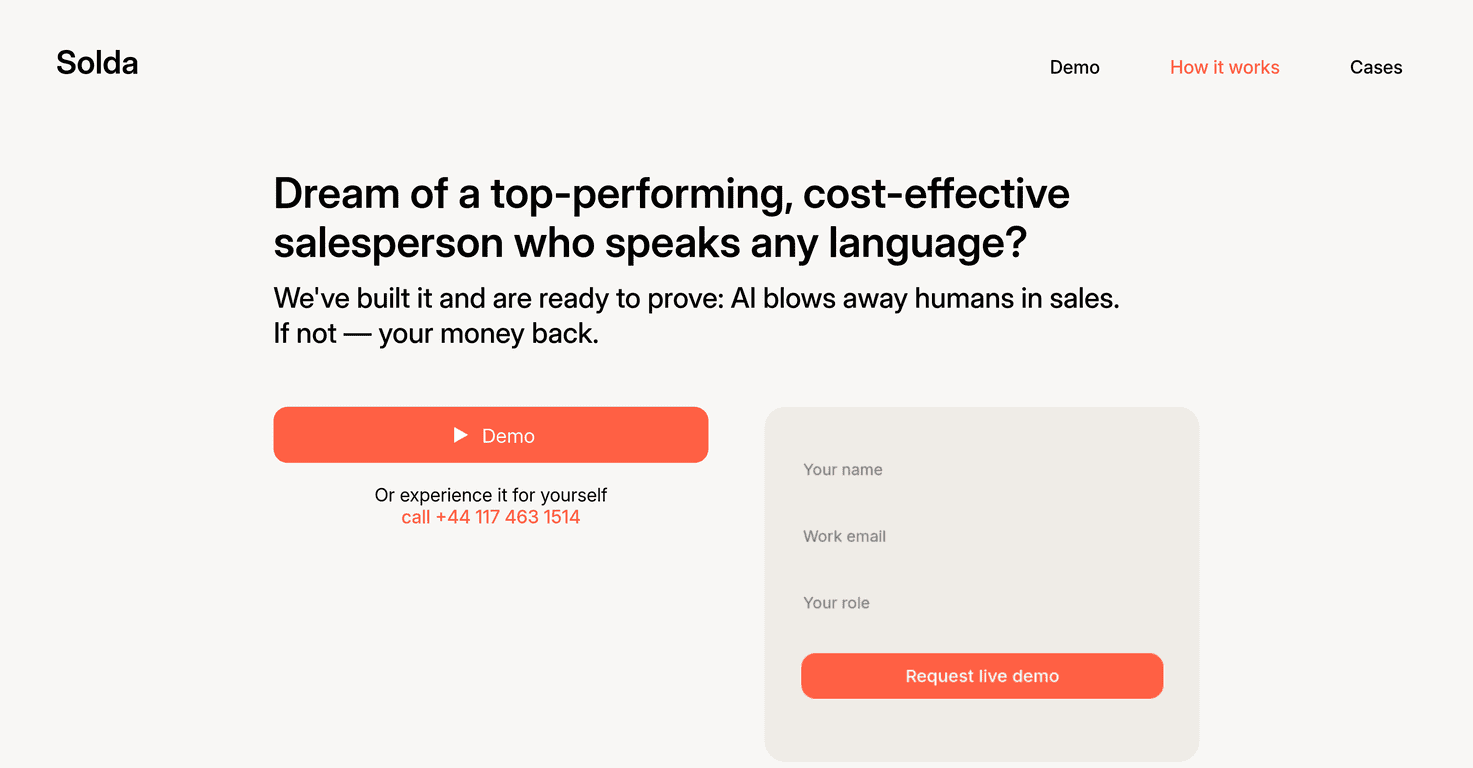Click the Or experience it for yourself text
Screen dimensions: 1473x768
pyautogui.click(x=490, y=494)
